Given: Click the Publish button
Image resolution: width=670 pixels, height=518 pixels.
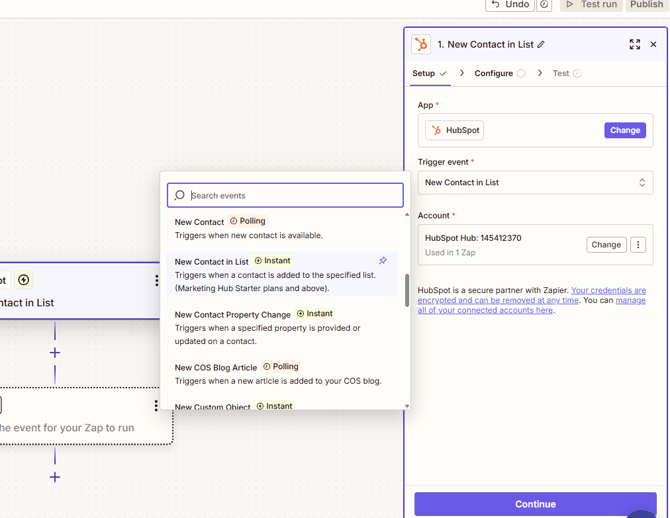Looking at the screenshot, I should (646, 5).
